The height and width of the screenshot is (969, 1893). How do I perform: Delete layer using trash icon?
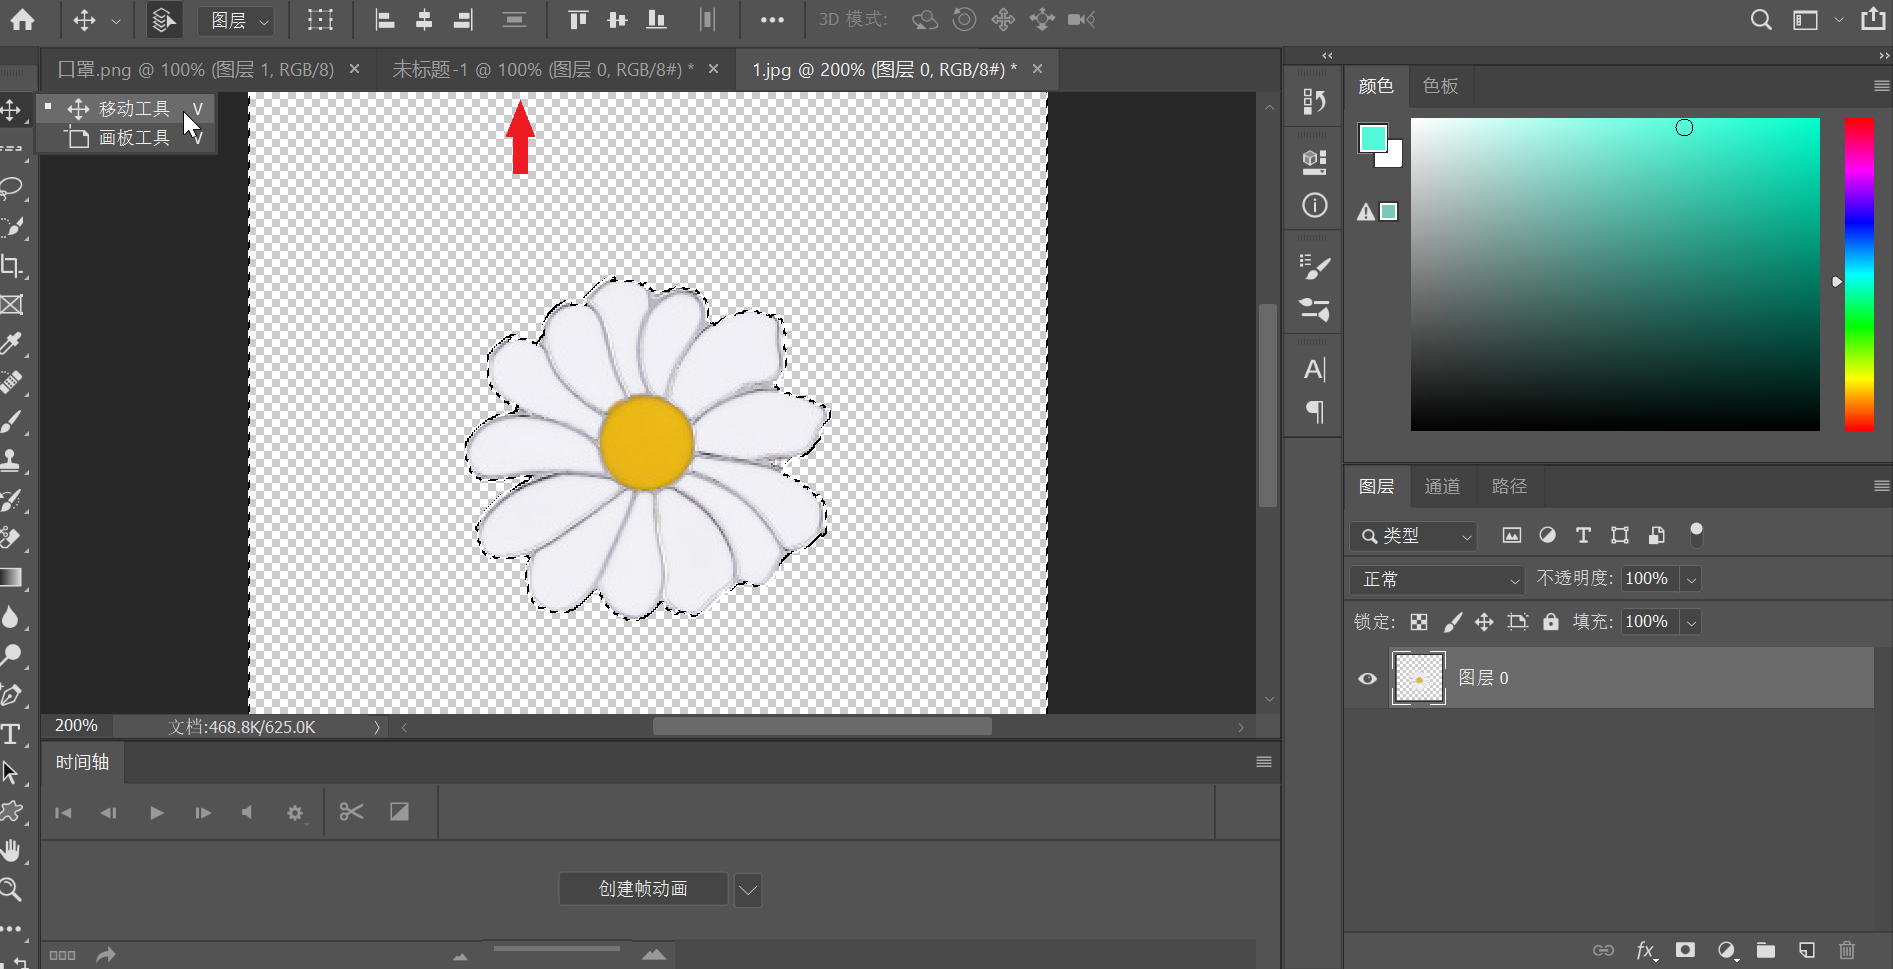tap(1847, 950)
